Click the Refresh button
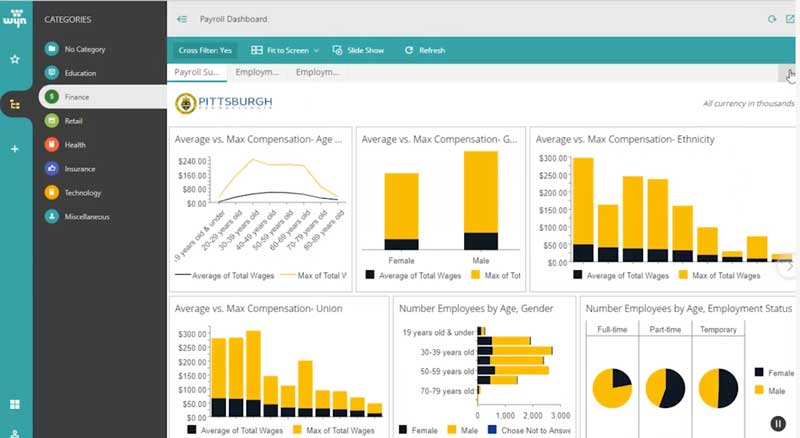Viewport: 800px width, 438px height. pyautogui.click(x=425, y=50)
